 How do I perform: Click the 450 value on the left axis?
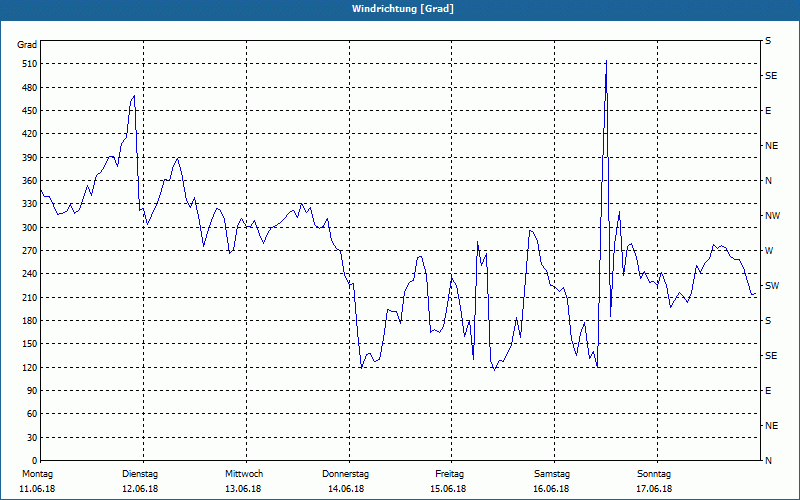pyautogui.click(x=30, y=111)
